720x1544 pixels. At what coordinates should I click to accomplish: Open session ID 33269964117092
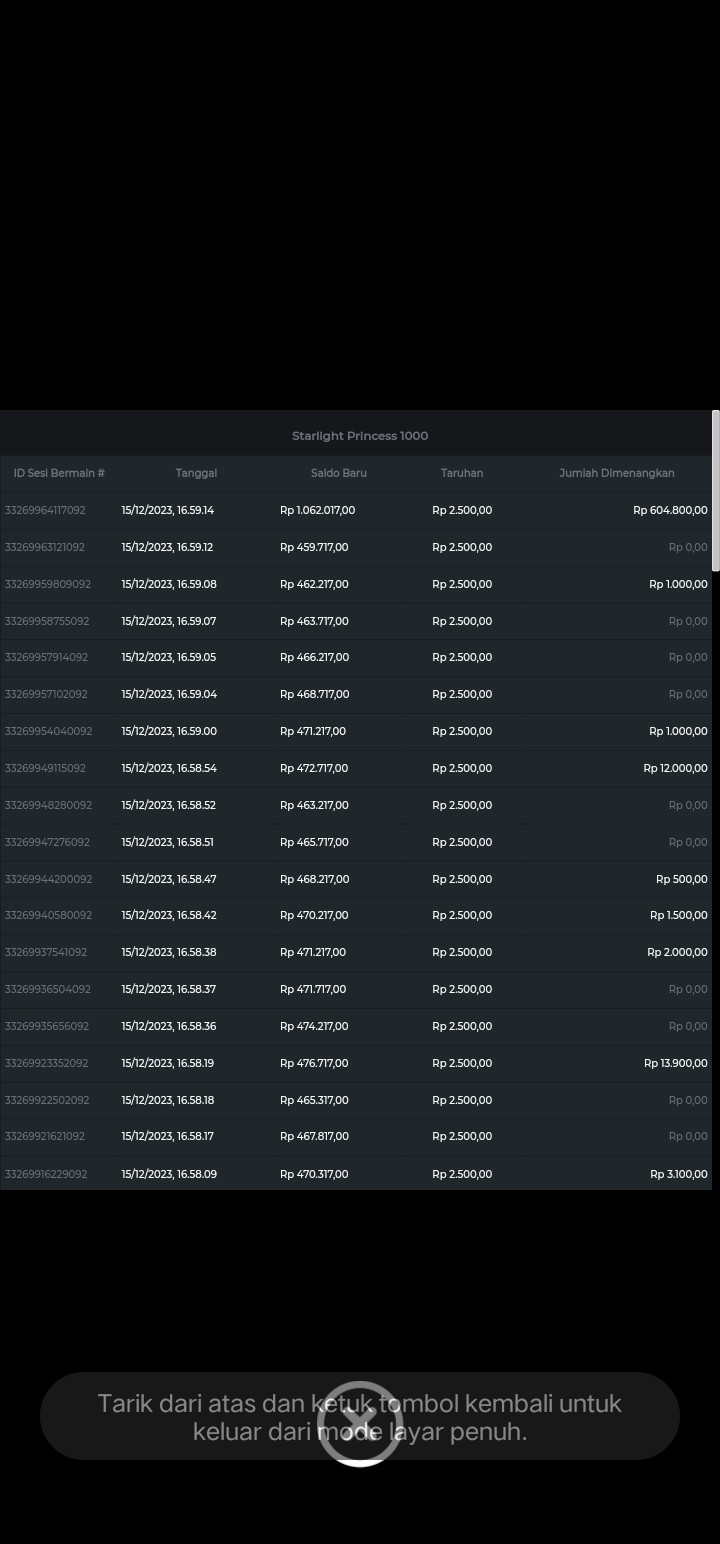[x=45, y=510]
